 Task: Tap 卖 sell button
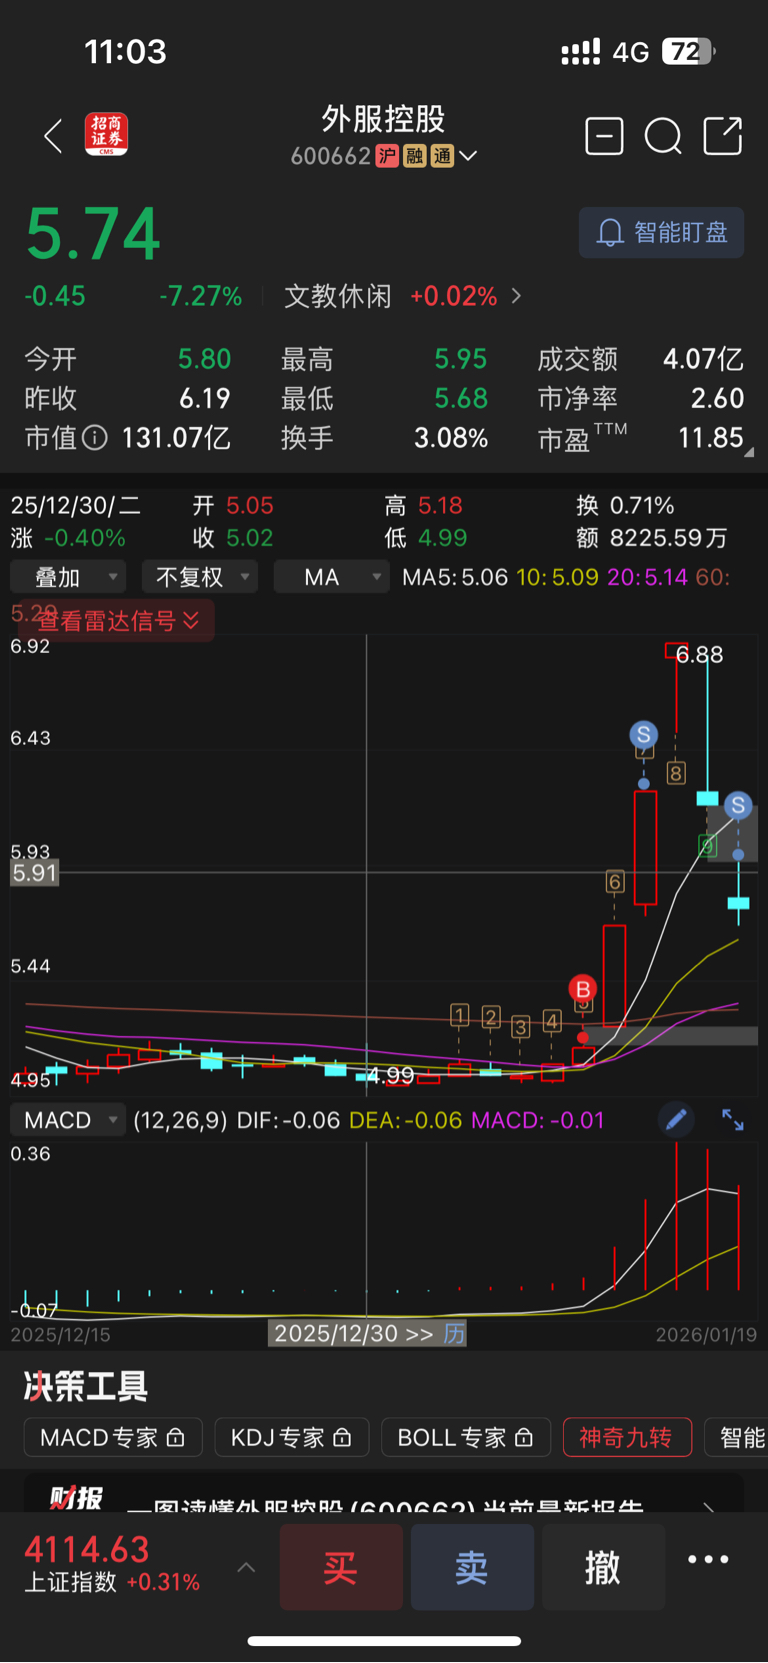click(472, 1567)
